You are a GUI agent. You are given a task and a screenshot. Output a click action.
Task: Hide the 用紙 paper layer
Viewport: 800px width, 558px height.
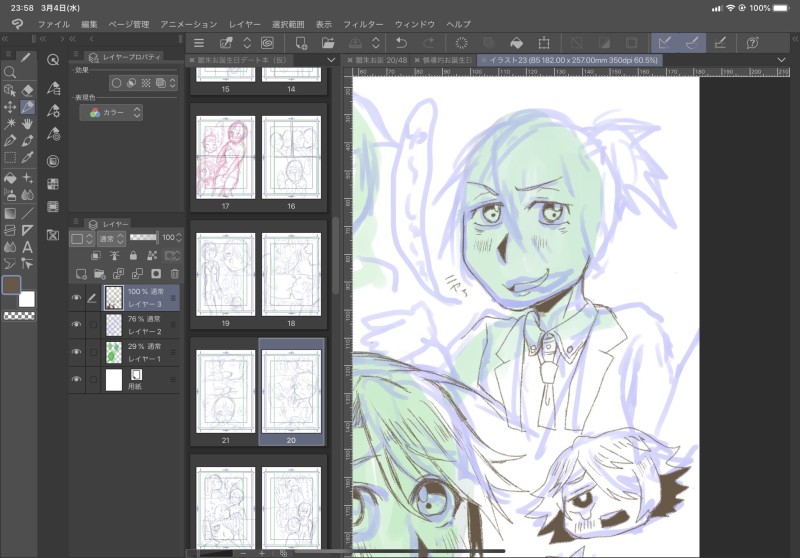(x=77, y=379)
